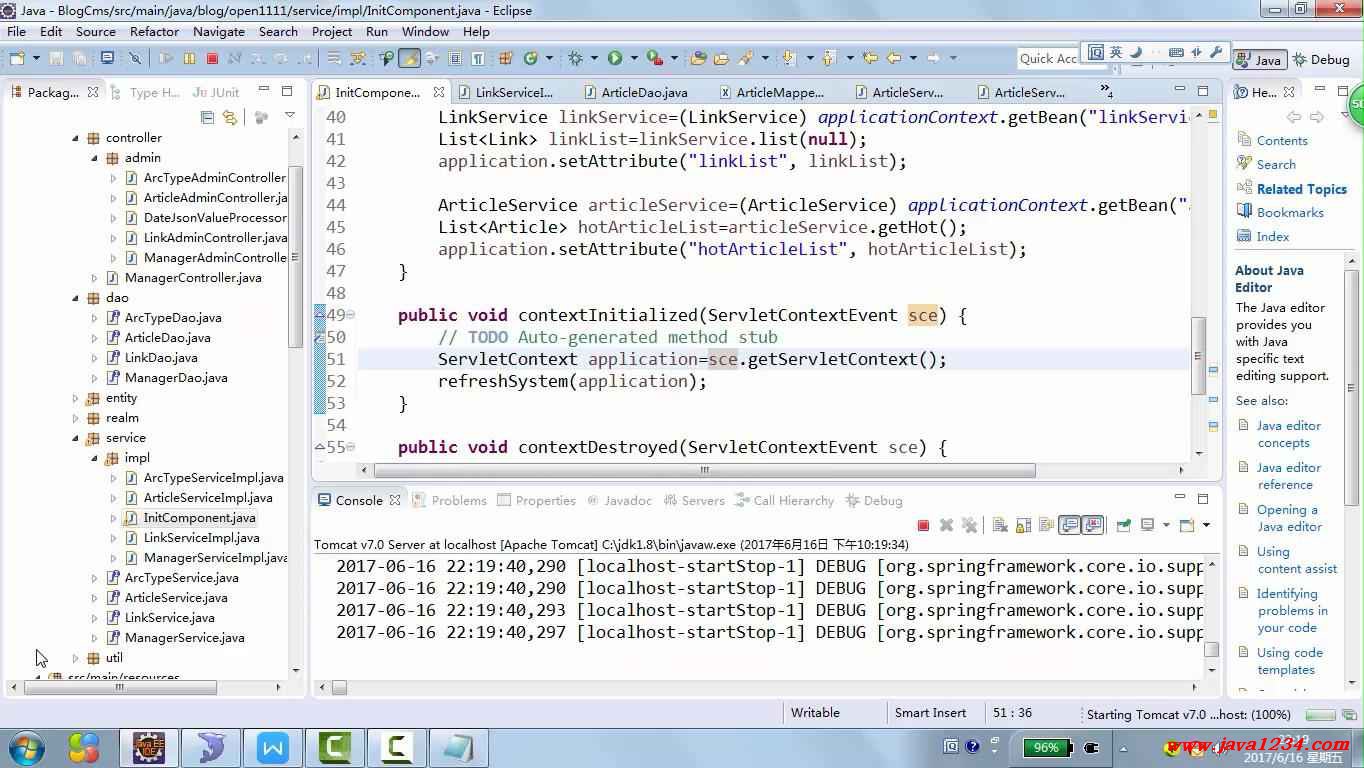Click the Clear Console icon

(1000, 525)
